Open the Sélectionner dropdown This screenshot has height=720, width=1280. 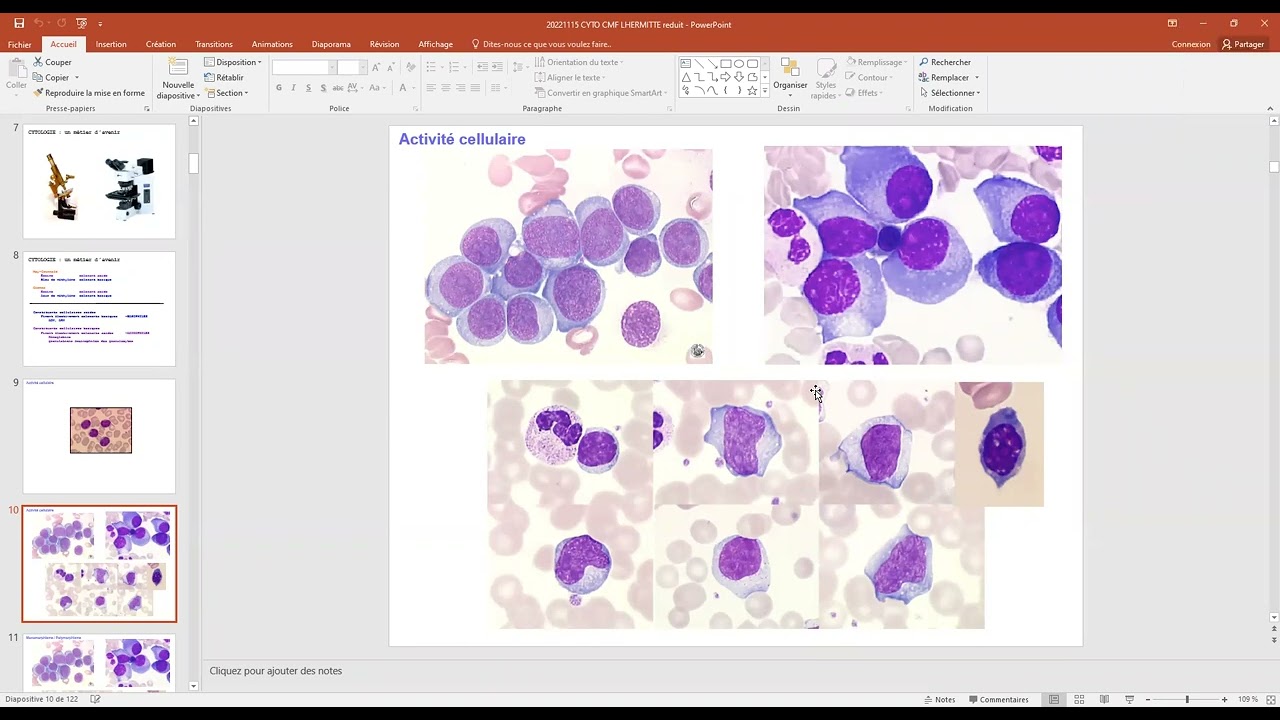(950, 93)
